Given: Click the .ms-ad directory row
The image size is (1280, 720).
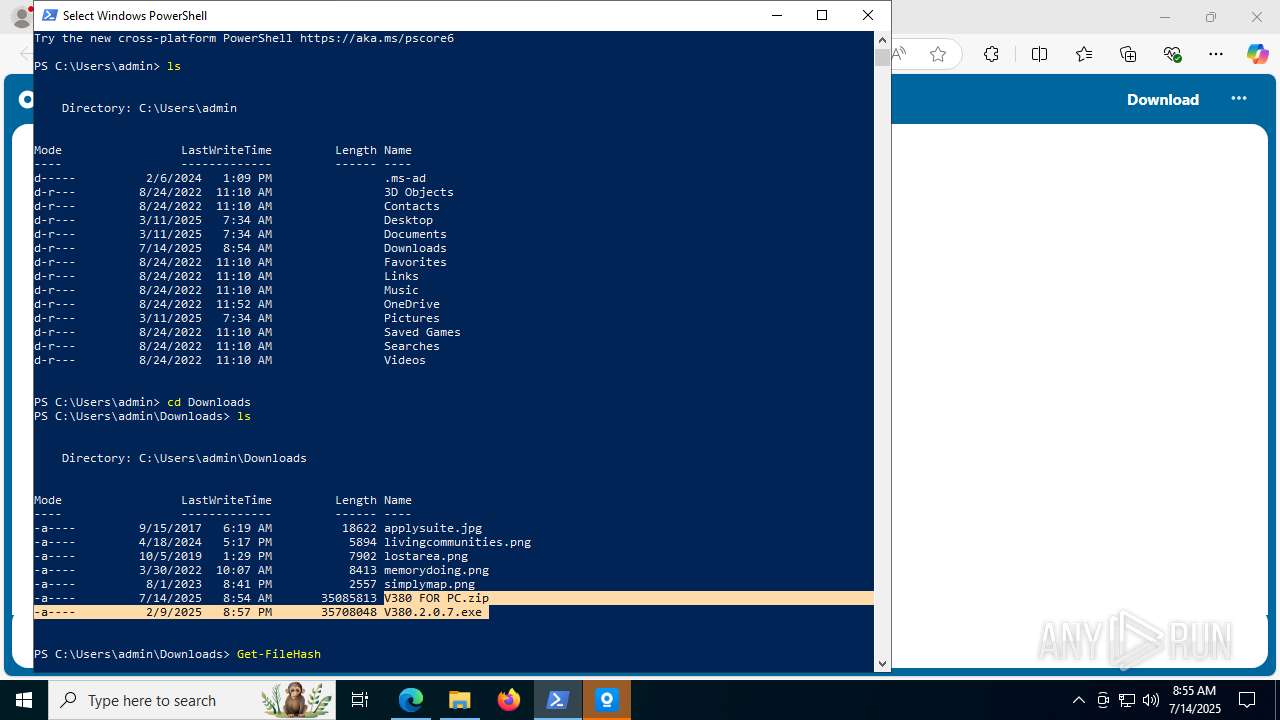Looking at the screenshot, I should pos(230,178).
